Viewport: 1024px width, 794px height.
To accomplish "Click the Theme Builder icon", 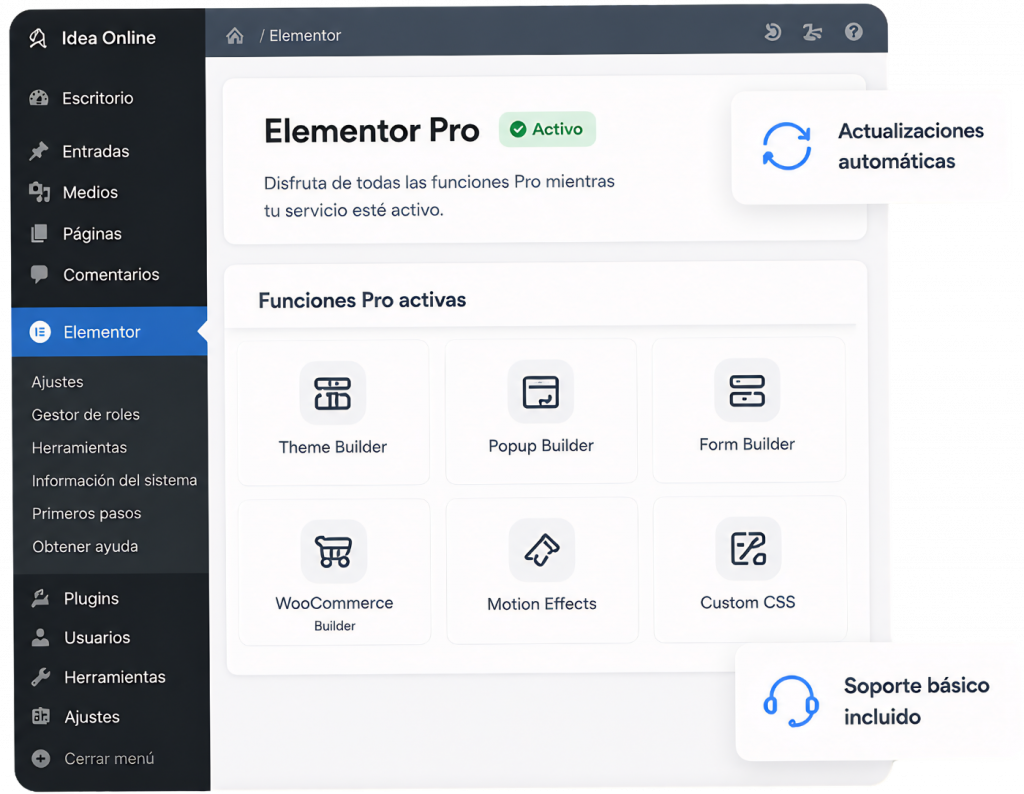I will (332, 393).
